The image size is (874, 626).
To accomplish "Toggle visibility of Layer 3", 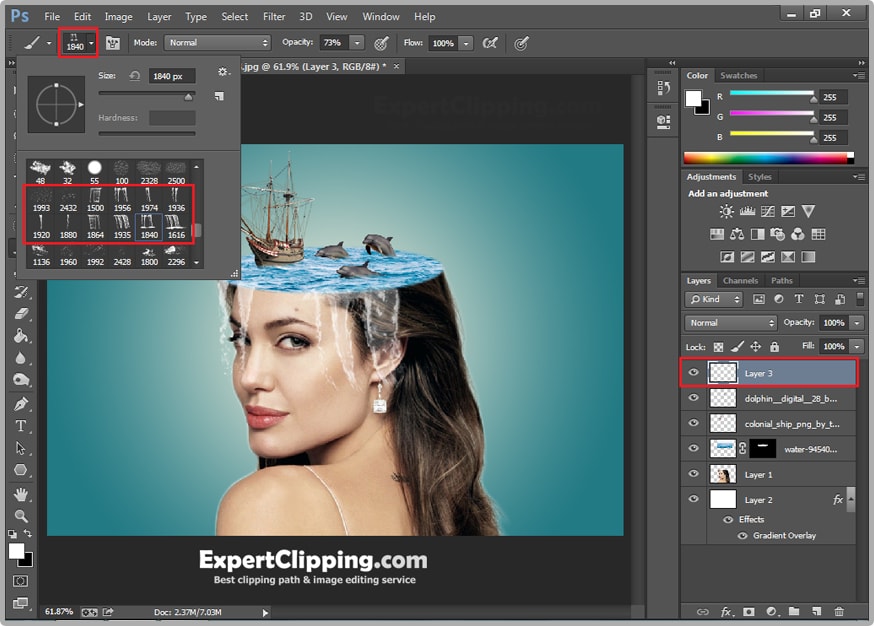I will (x=693, y=372).
